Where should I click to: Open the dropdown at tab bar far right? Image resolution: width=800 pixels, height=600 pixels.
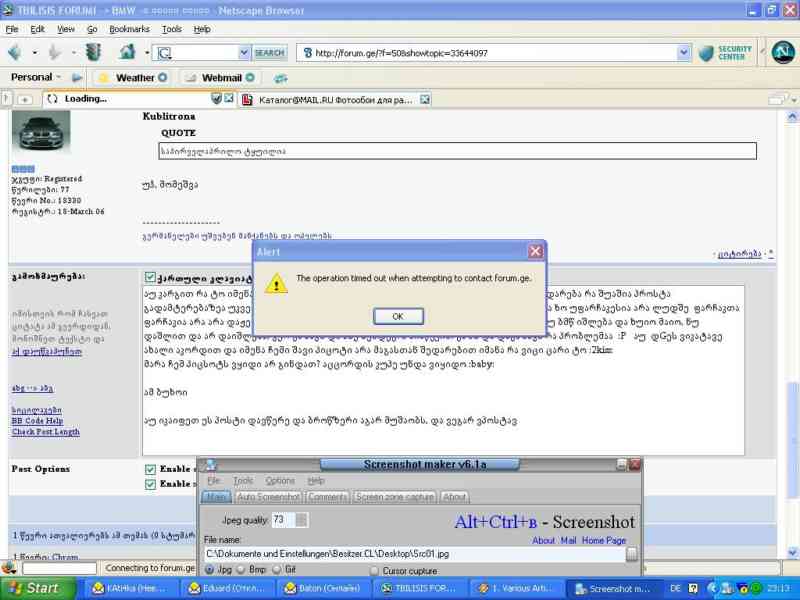[x=793, y=99]
